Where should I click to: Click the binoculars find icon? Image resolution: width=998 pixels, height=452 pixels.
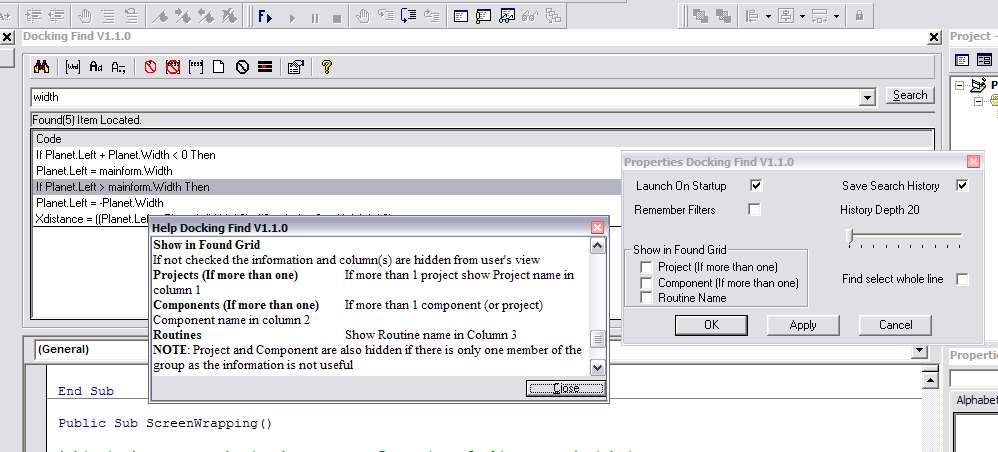click(x=42, y=67)
